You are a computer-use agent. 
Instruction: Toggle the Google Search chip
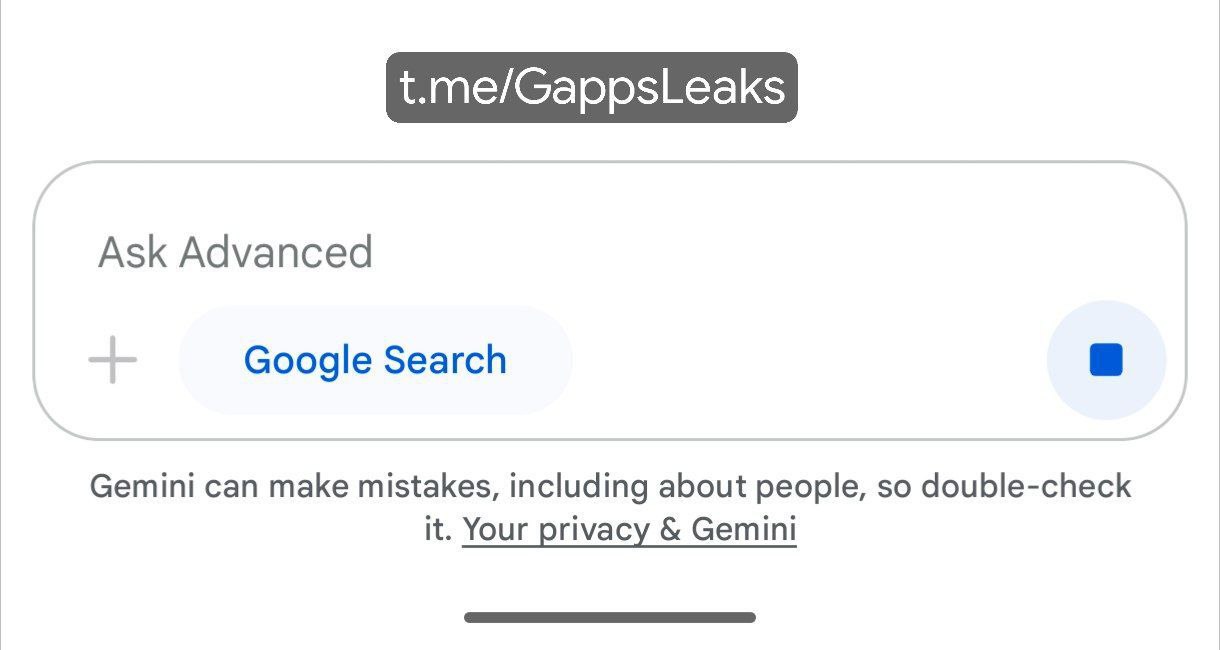pos(375,360)
